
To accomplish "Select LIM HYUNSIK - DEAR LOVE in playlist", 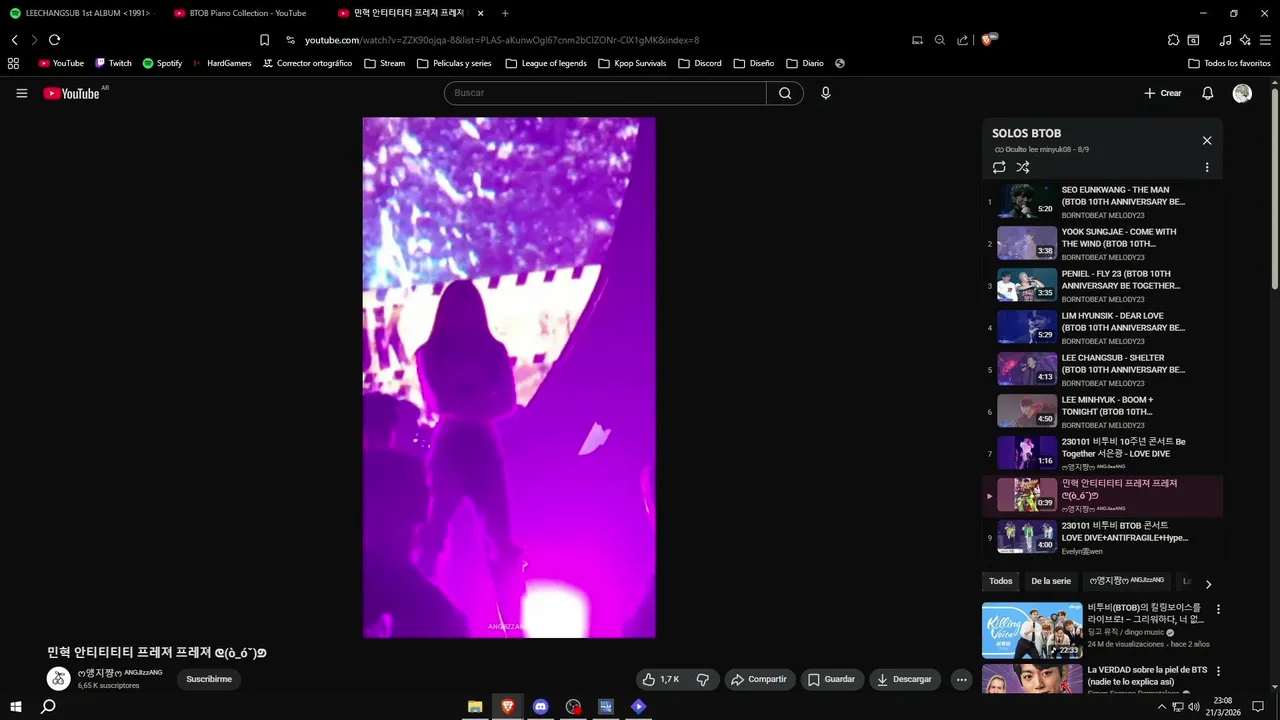I will tap(1102, 327).
